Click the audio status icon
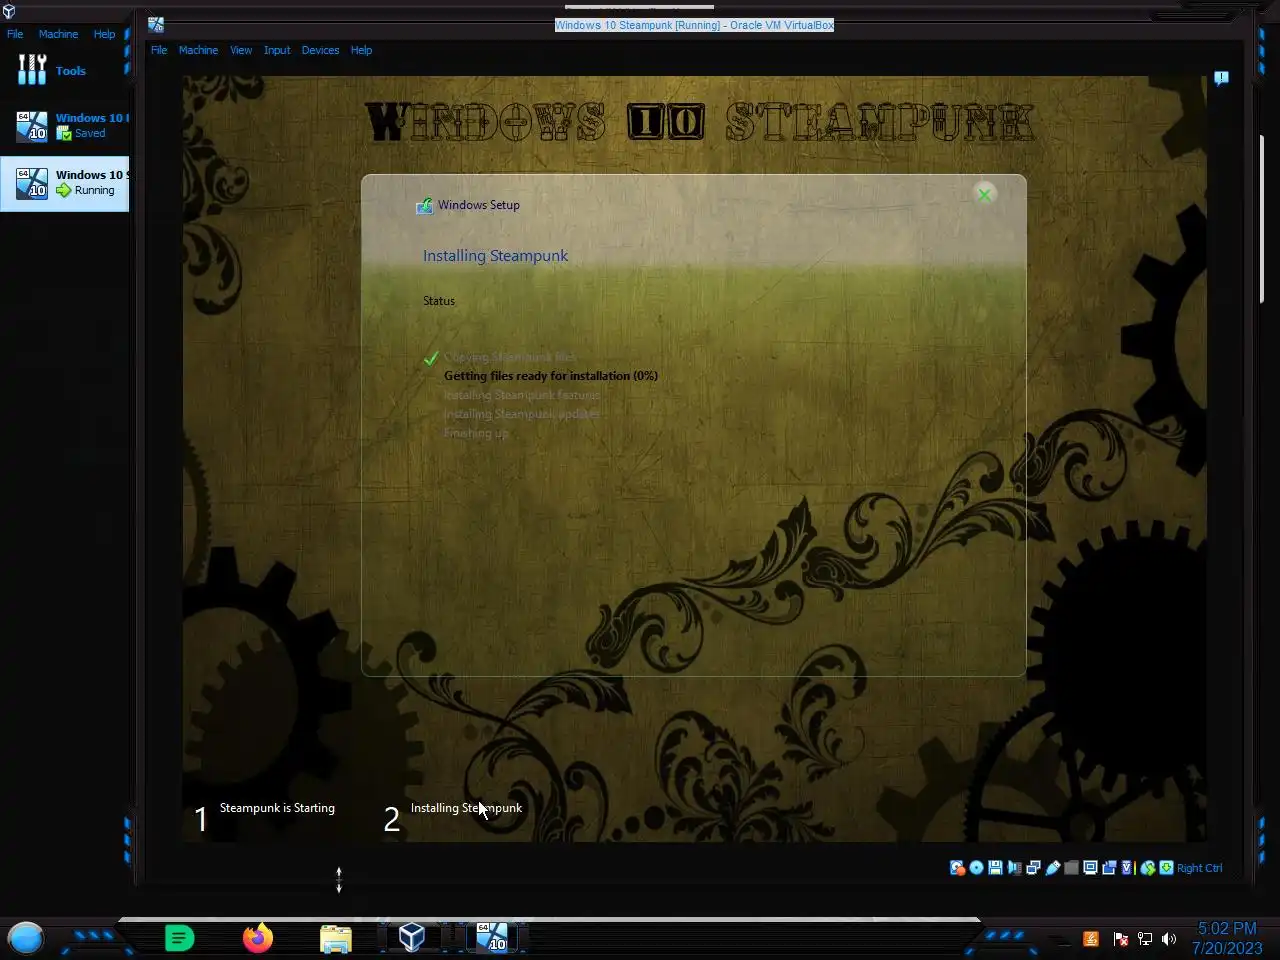1280x960 pixels. 1015,868
